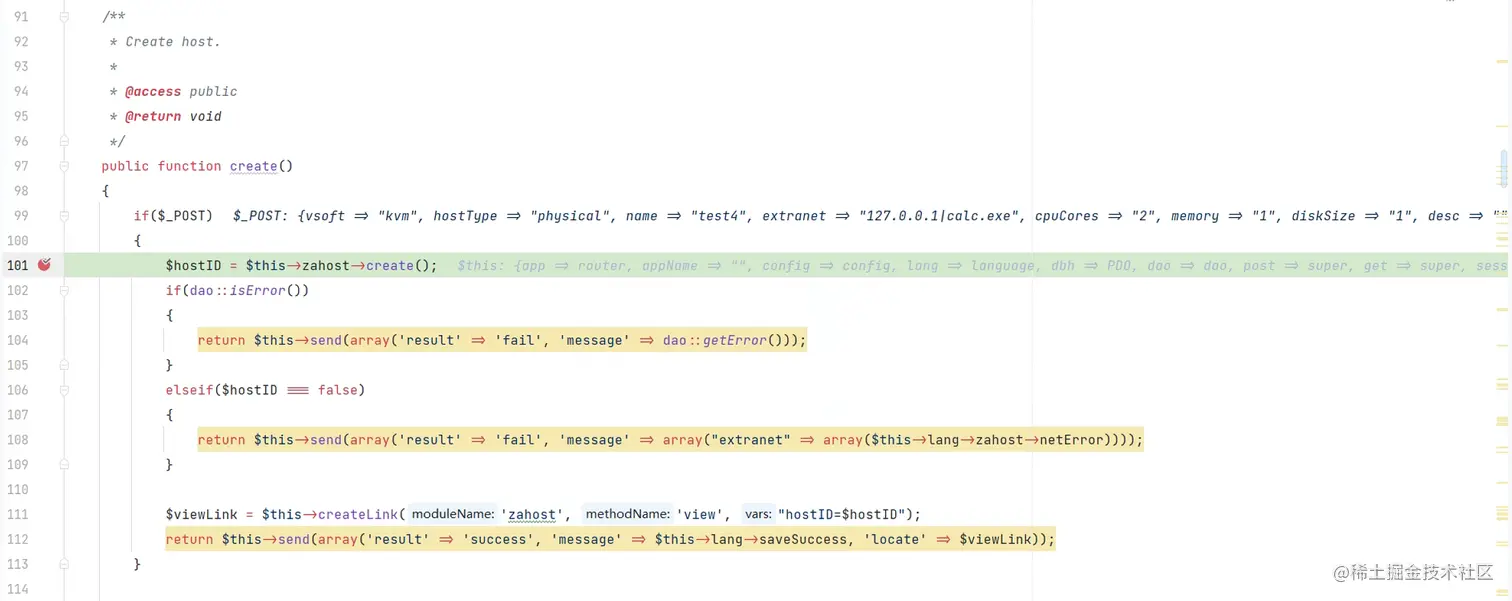Click the '$_POST:' inline debug value hint
The image size is (1512, 601).
(261, 216)
